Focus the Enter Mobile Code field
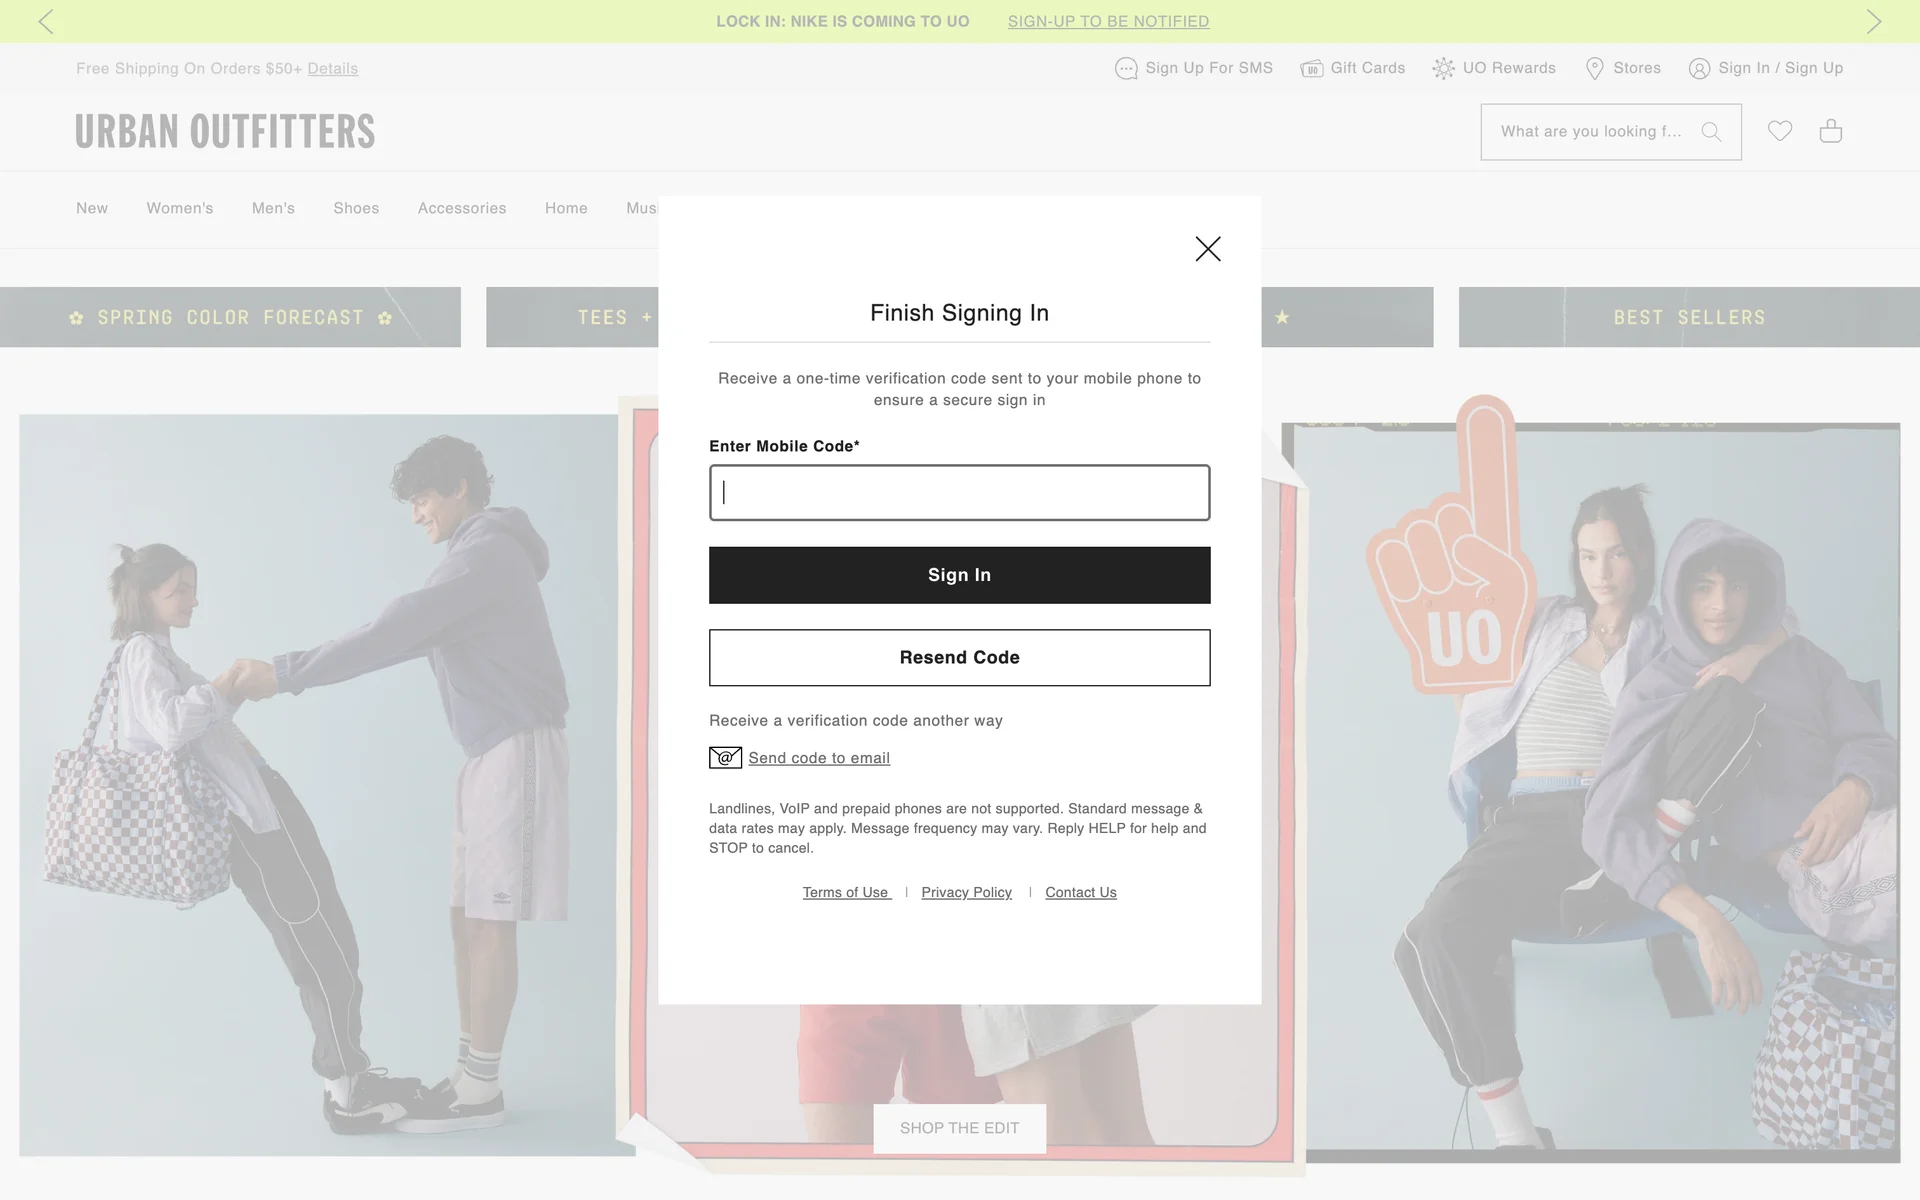 tap(959, 492)
